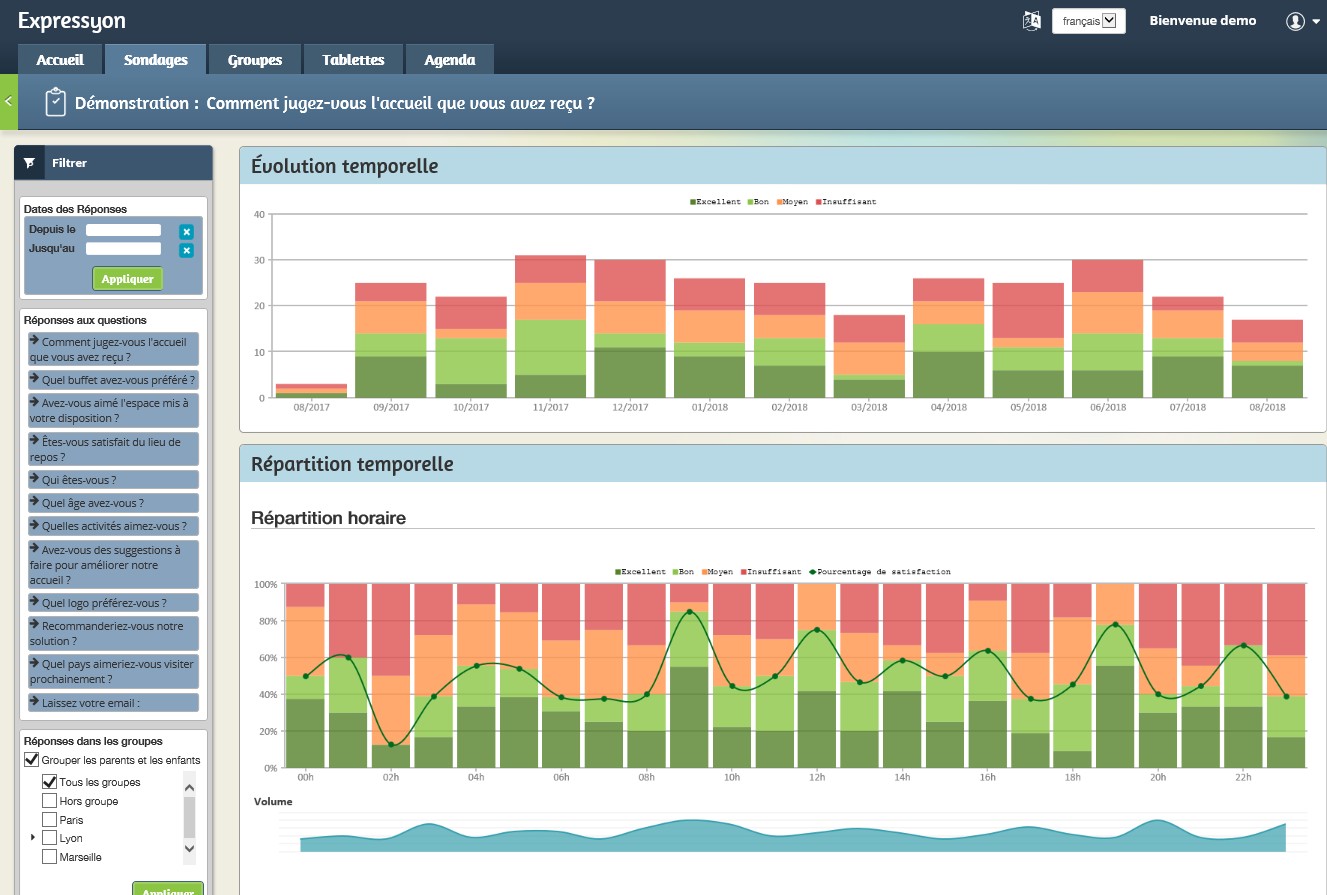Uncheck 'Tous les groupes' checkbox

[49, 782]
